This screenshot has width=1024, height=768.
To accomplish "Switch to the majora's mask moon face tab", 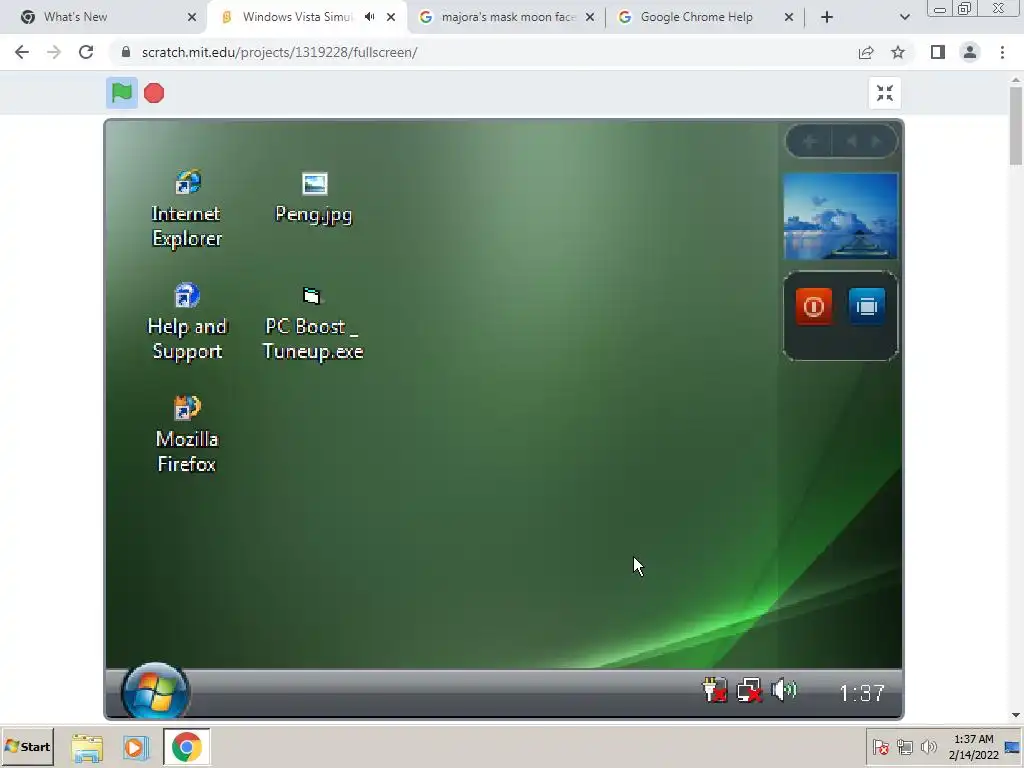I will pos(507,17).
